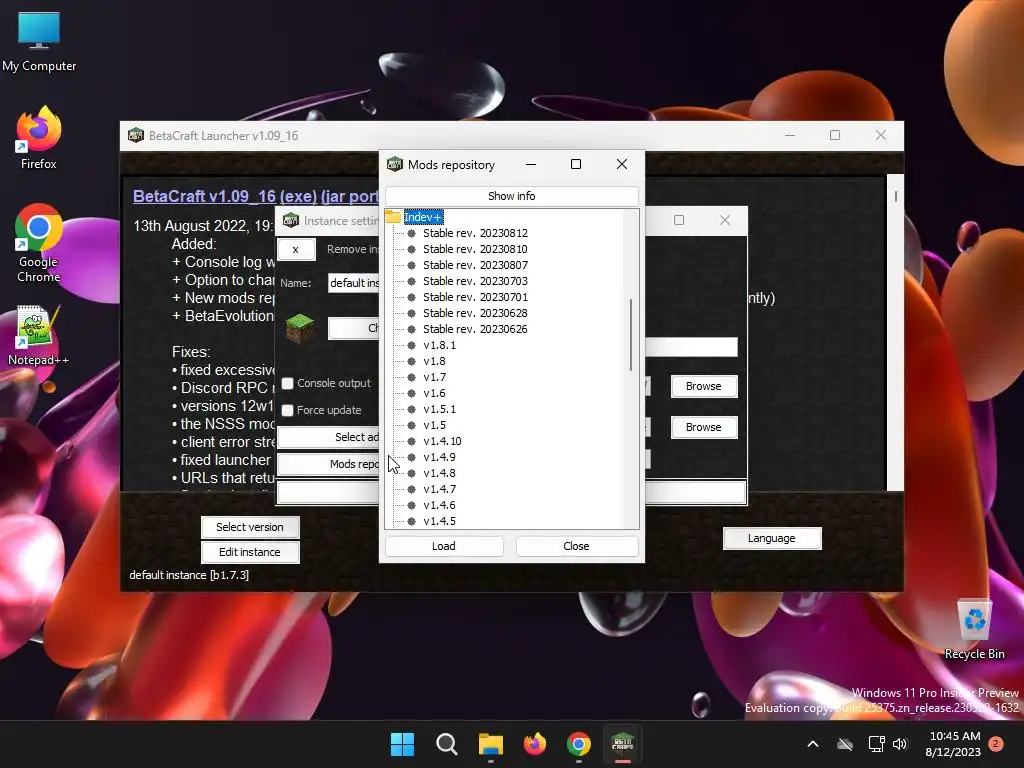1024x768 pixels.
Task: Open Chrome from the taskbar
Action: pos(579,744)
